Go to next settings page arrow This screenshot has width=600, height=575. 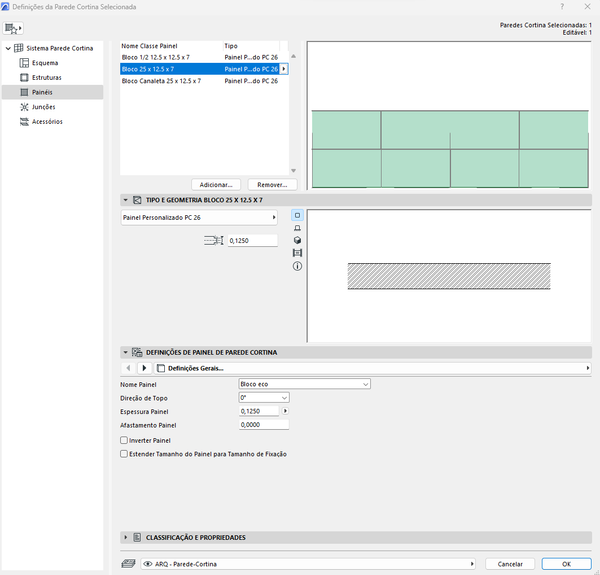pos(144,368)
